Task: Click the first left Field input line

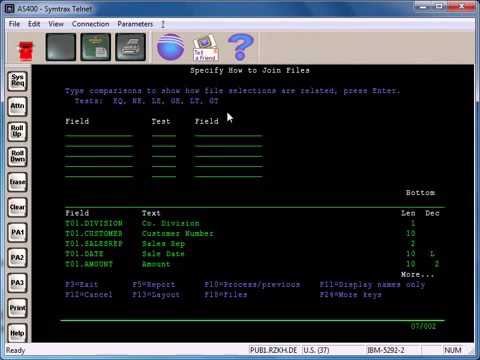Action: (x=99, y=134)
